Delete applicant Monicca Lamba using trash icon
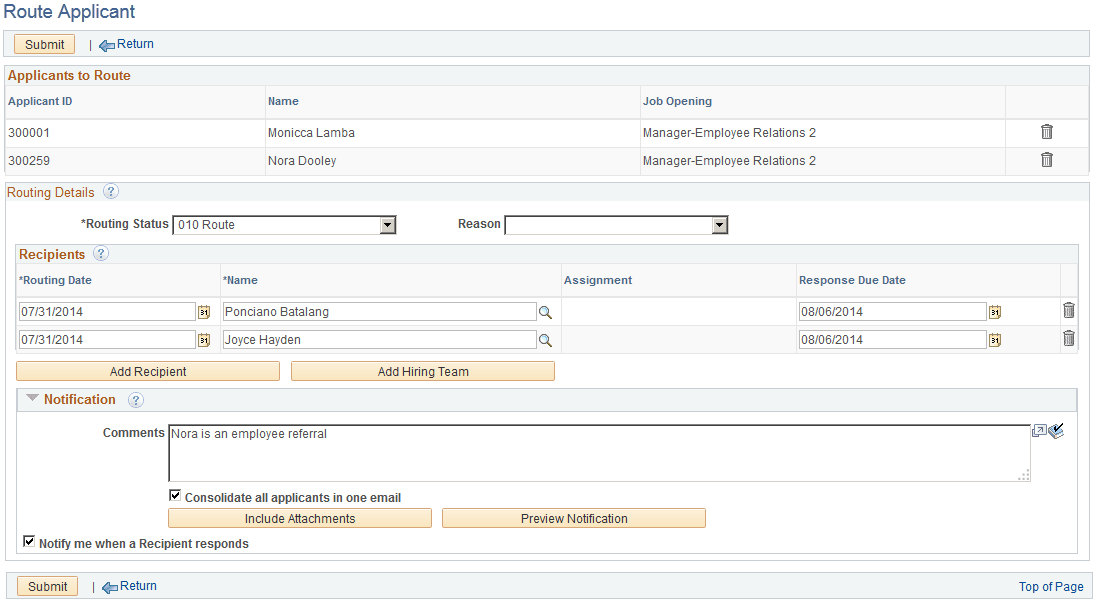Screen dimensions: 1099x606 coord(1046,132)
